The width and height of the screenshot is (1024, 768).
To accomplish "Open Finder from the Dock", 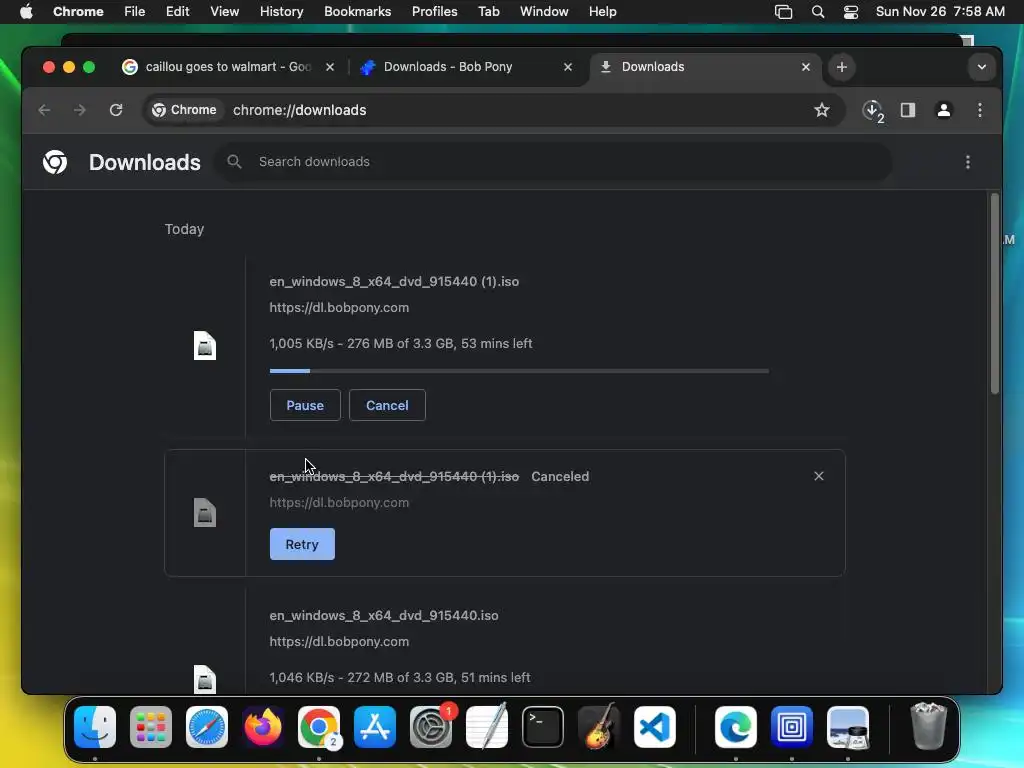I will 95,727.
